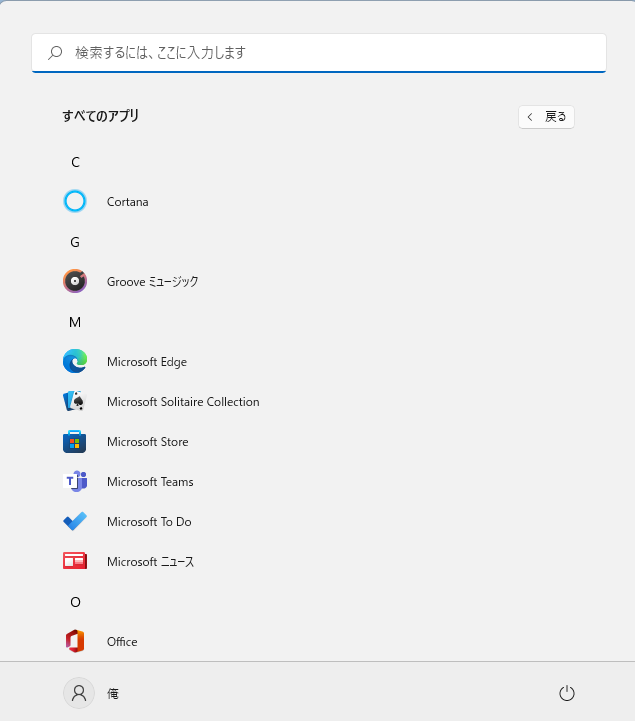Select the letter O group header
The image size is (635, 721).
tap(75, 602)
